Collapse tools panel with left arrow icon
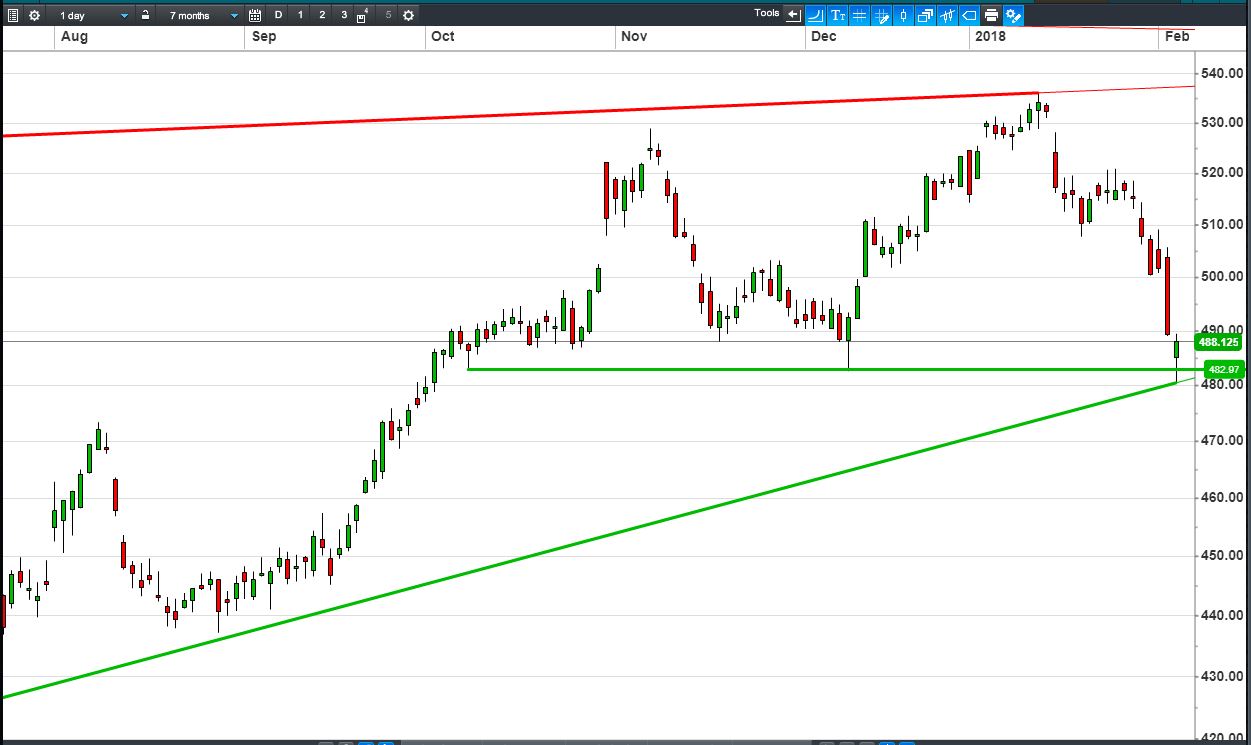Image resolution: width=1251 pixels, height=745 pixels. pyautogui.click(x=794, y=15)
